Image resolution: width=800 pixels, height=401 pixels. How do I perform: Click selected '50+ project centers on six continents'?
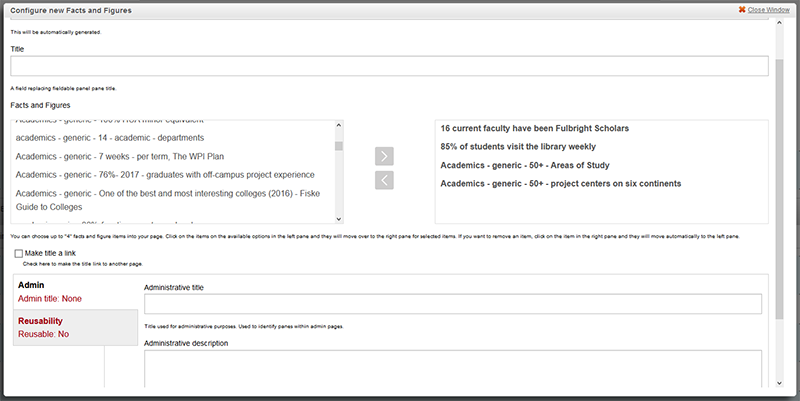click(x=561, y=183)
